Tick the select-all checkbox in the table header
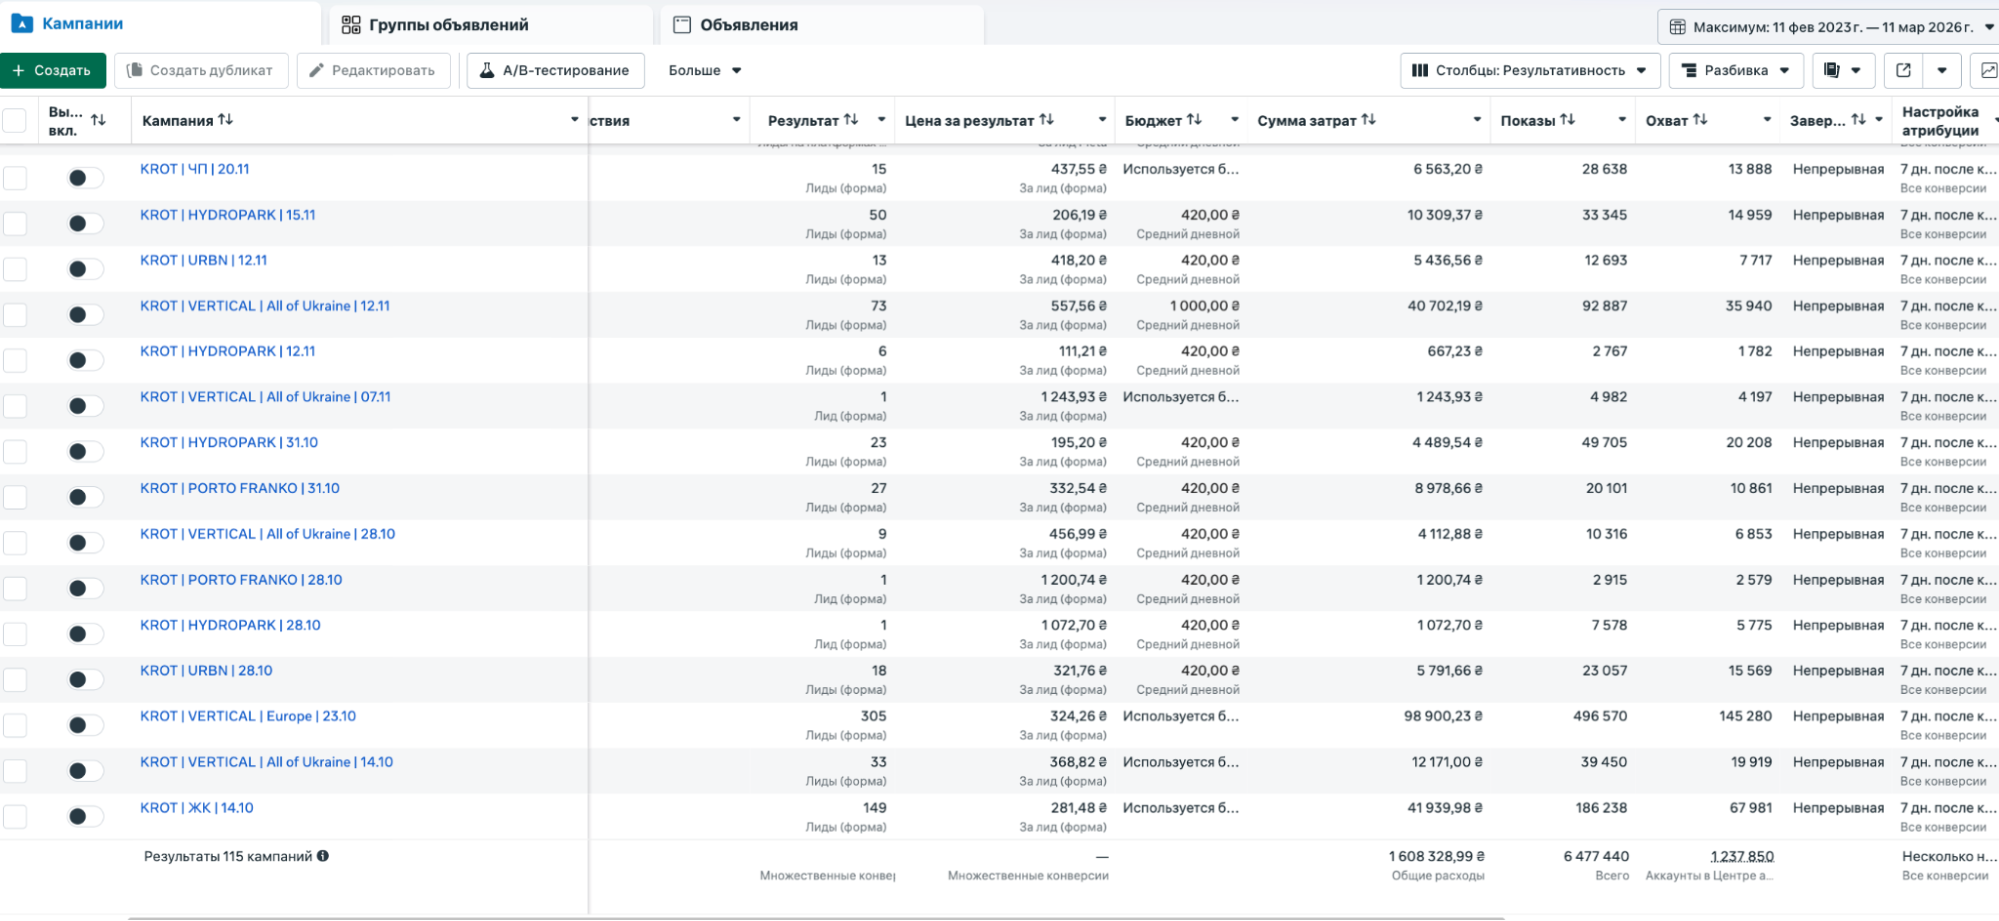The image size is (1999, 921). [15, 121]
